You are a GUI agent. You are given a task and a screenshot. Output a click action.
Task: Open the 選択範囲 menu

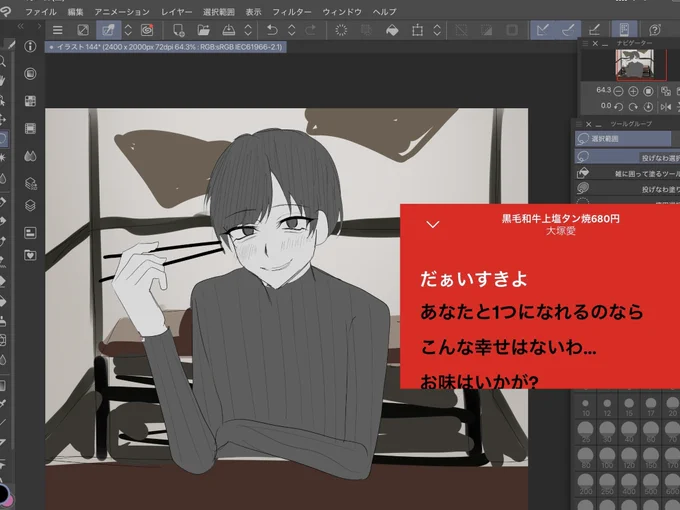pyautogui.click(x=219, y=12)
